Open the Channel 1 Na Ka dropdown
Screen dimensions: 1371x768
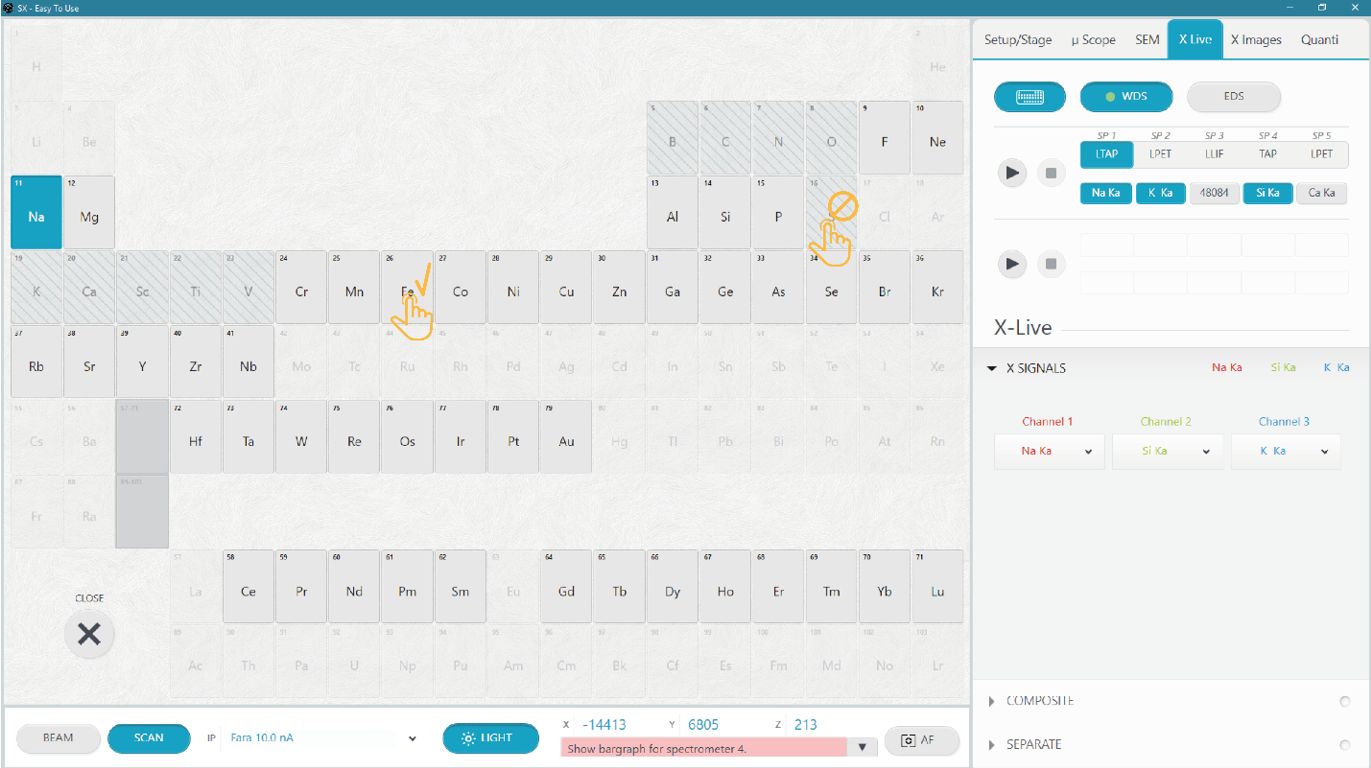(1048, 451)
